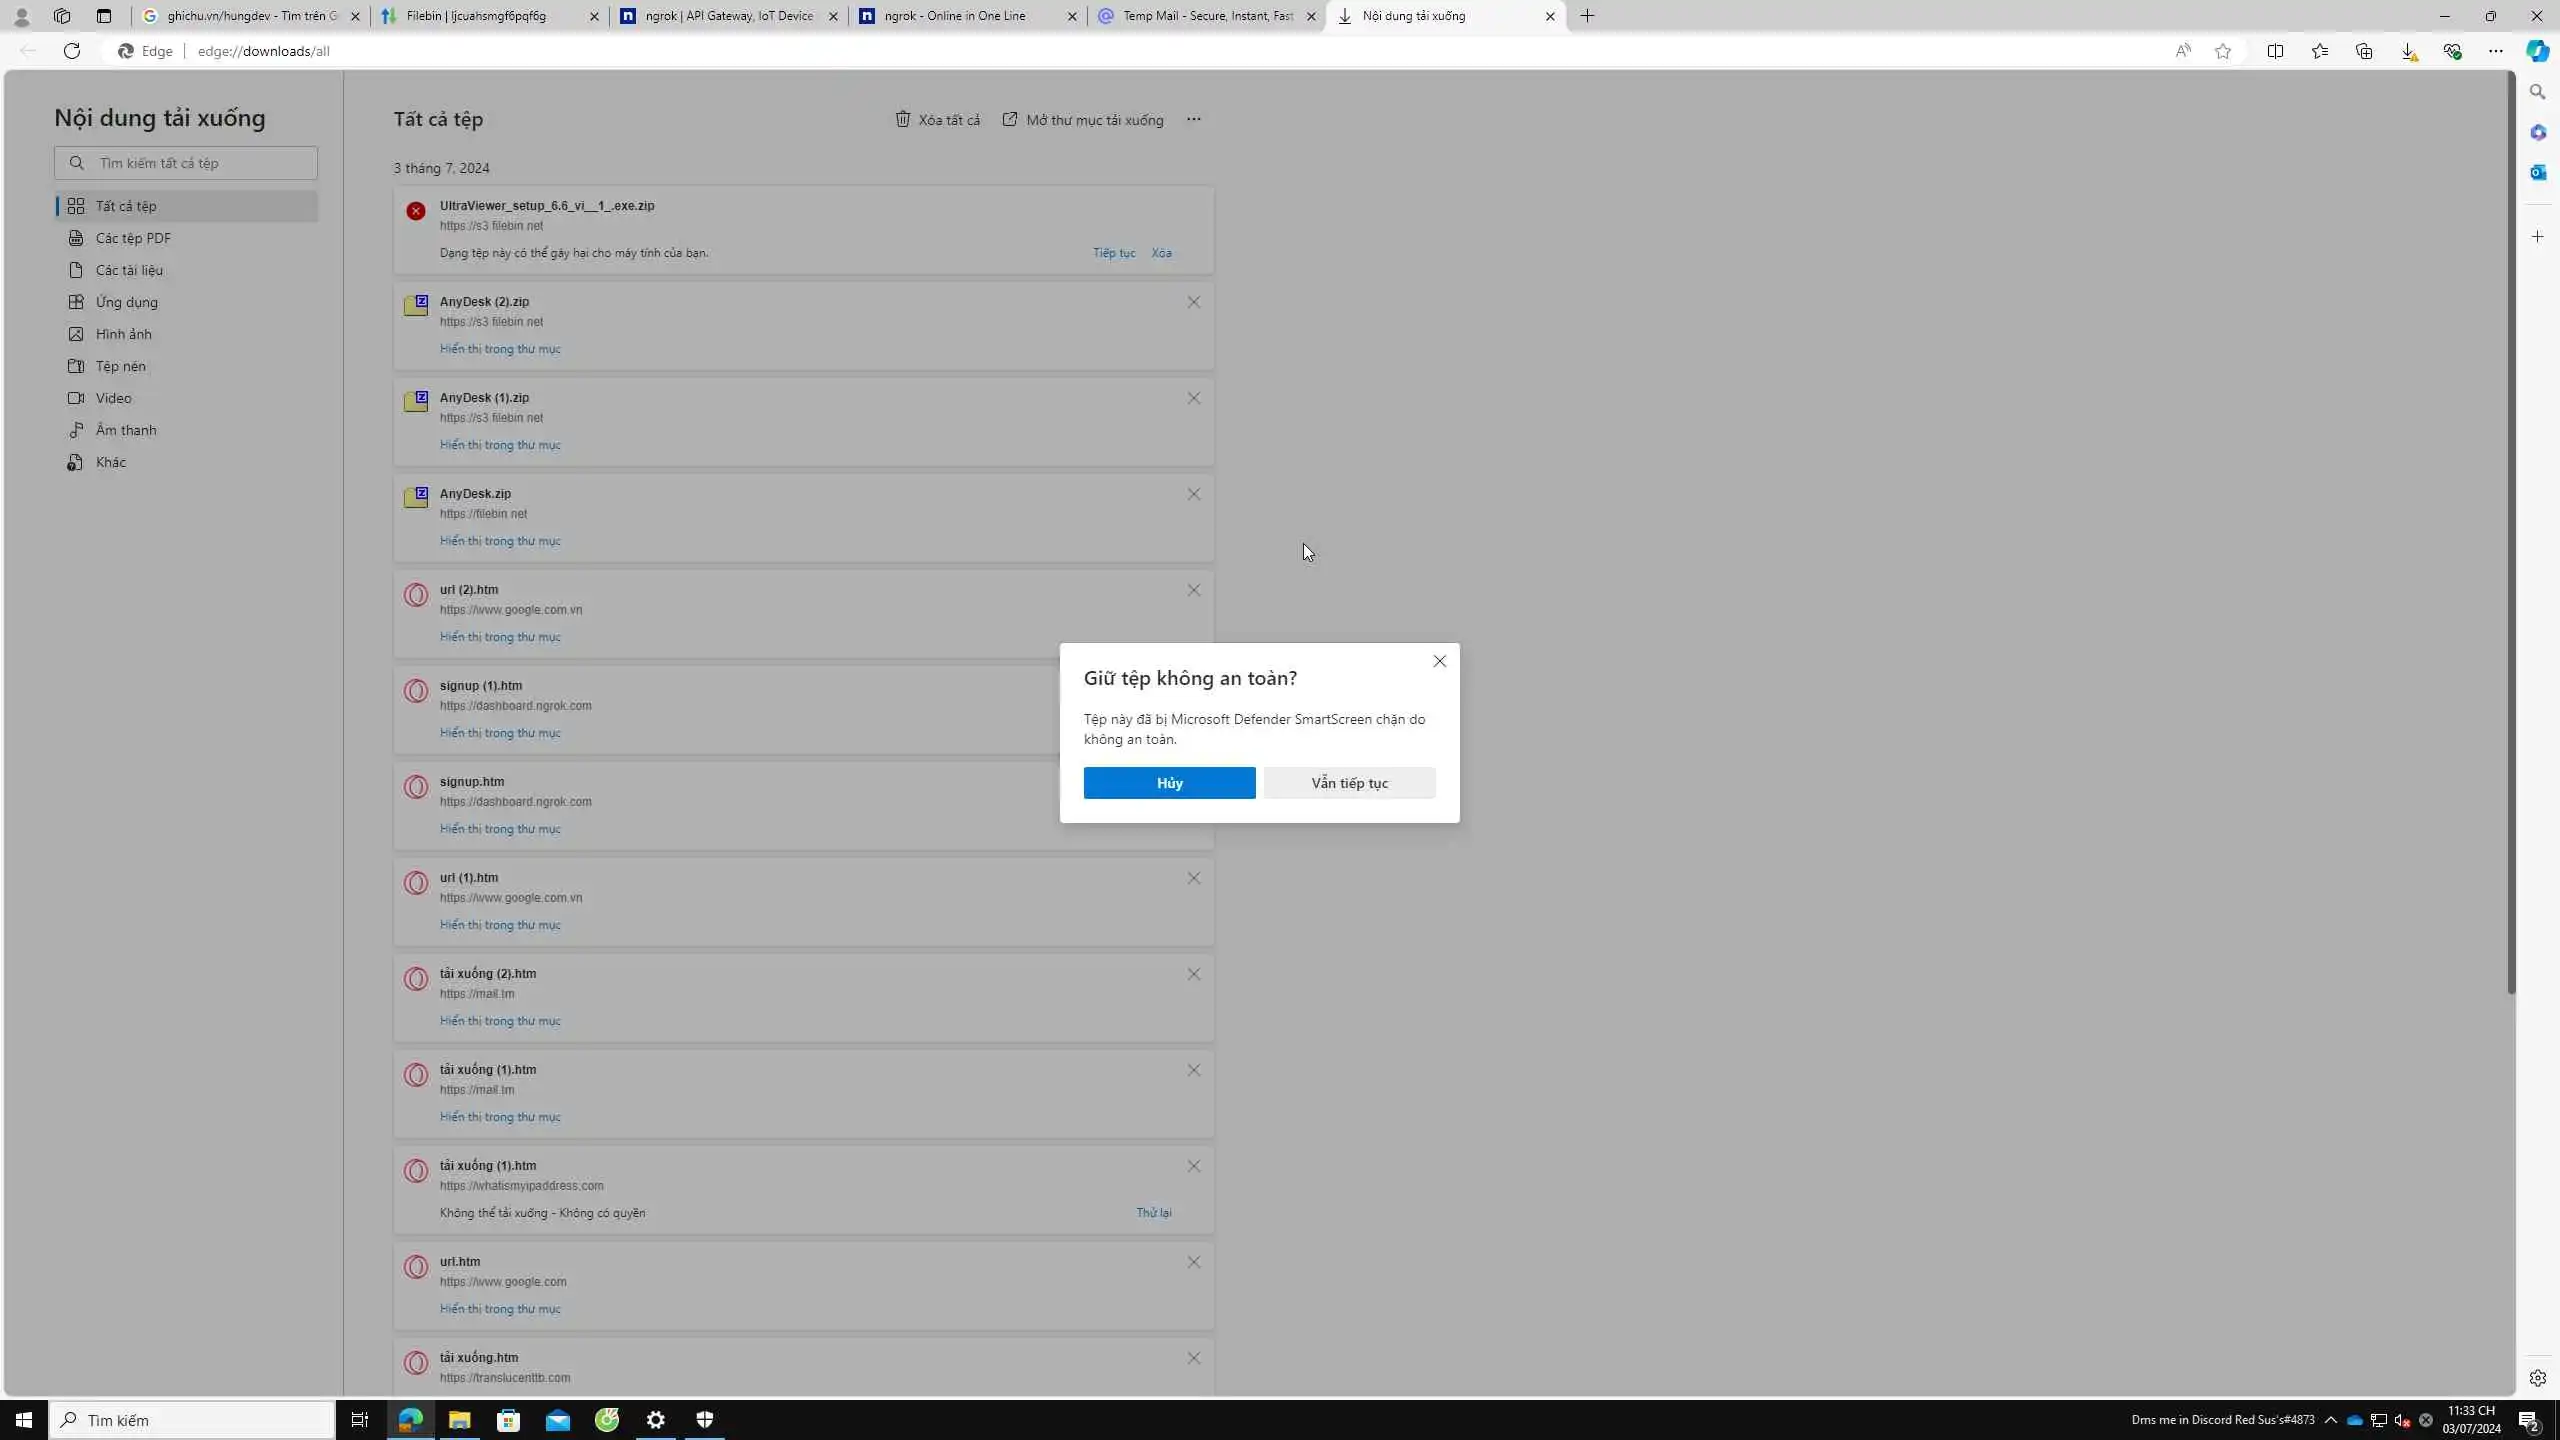Click Thử lại for failed download

coord(1153,1213)
